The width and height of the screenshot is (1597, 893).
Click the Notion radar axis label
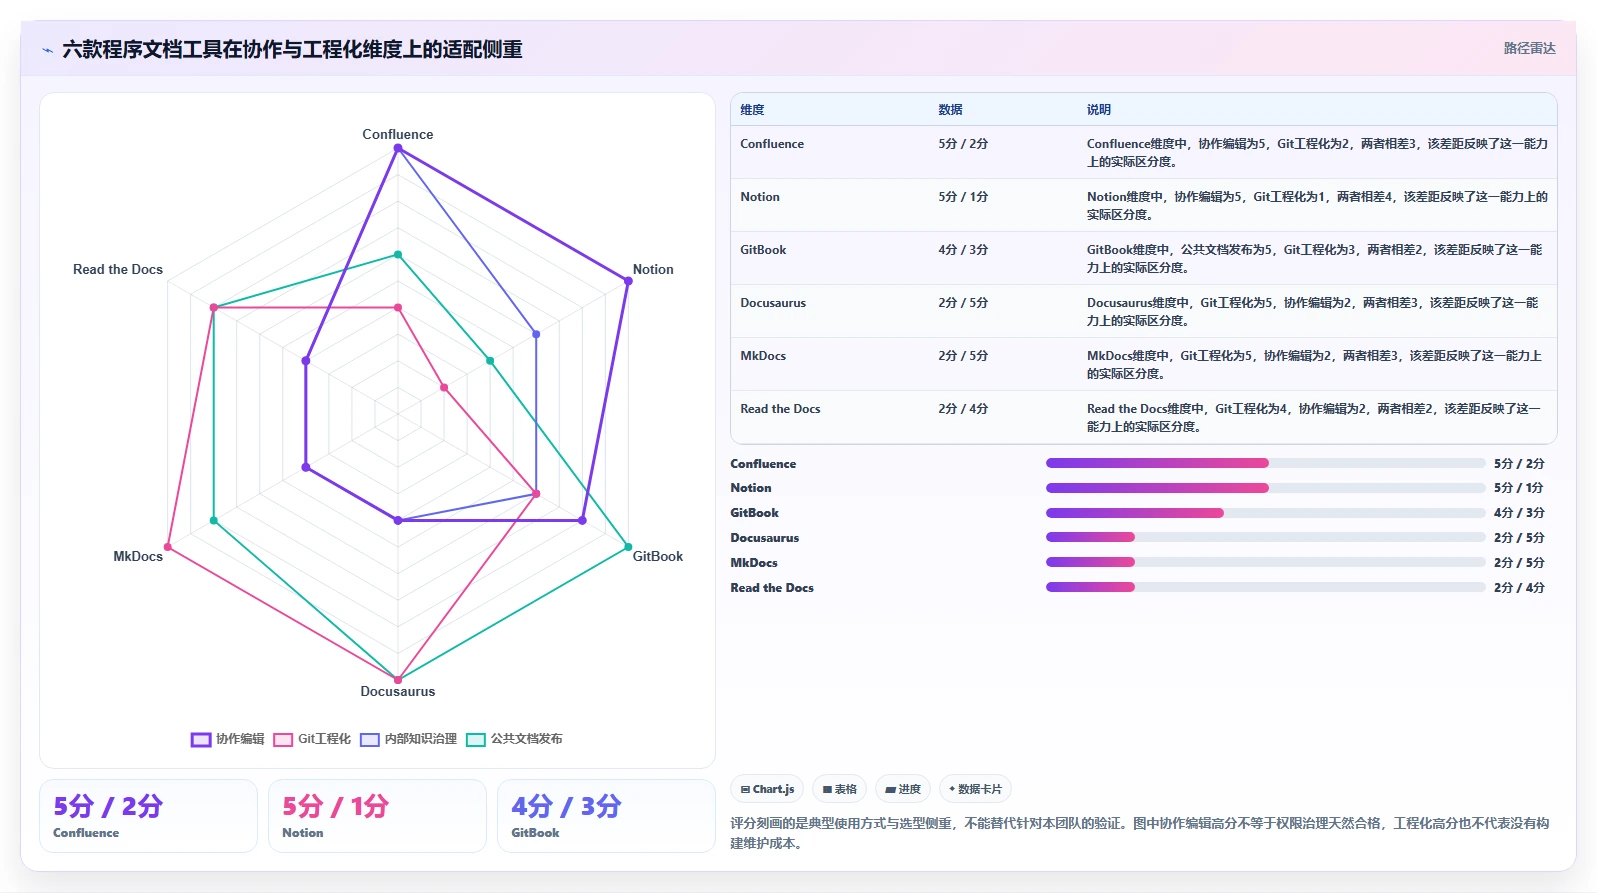[653, 269]
